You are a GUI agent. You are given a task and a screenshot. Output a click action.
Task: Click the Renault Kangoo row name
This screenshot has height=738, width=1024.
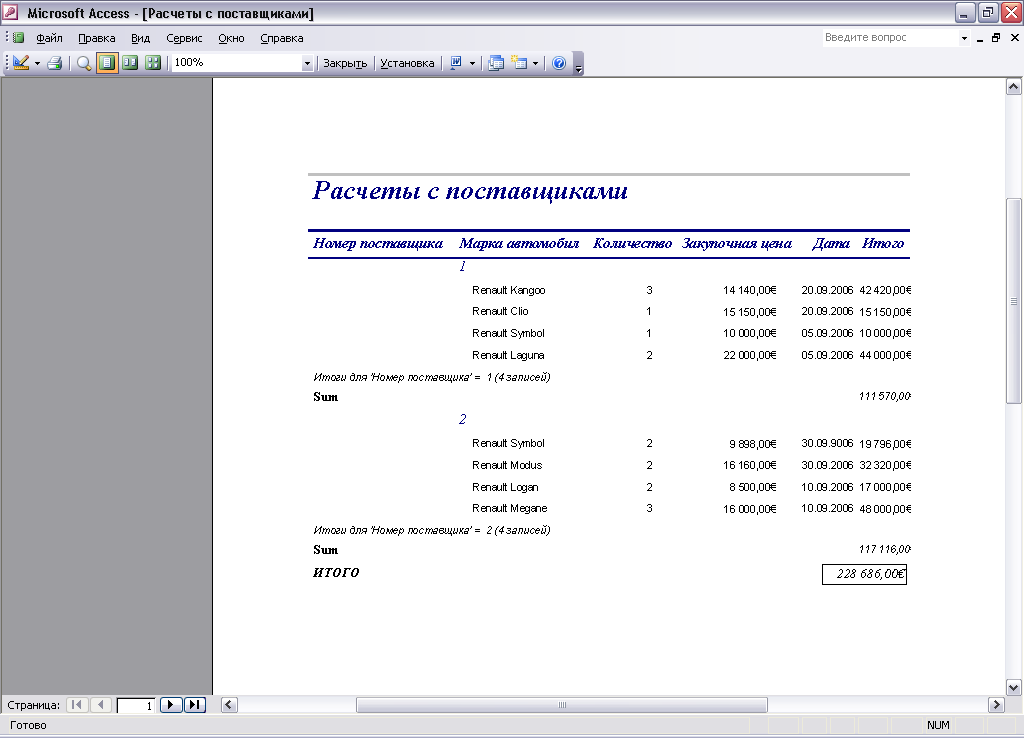[509, 290]
